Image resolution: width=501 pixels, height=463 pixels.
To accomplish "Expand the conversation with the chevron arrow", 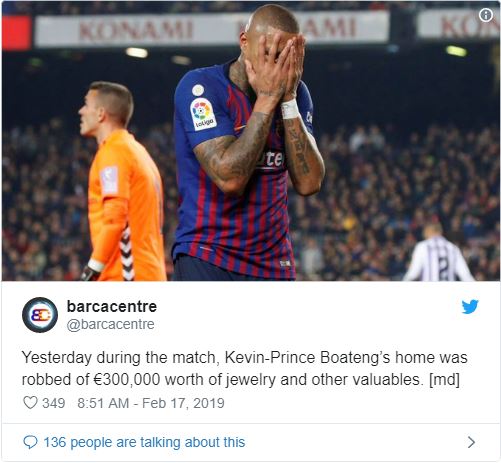I will click(471, 442).
